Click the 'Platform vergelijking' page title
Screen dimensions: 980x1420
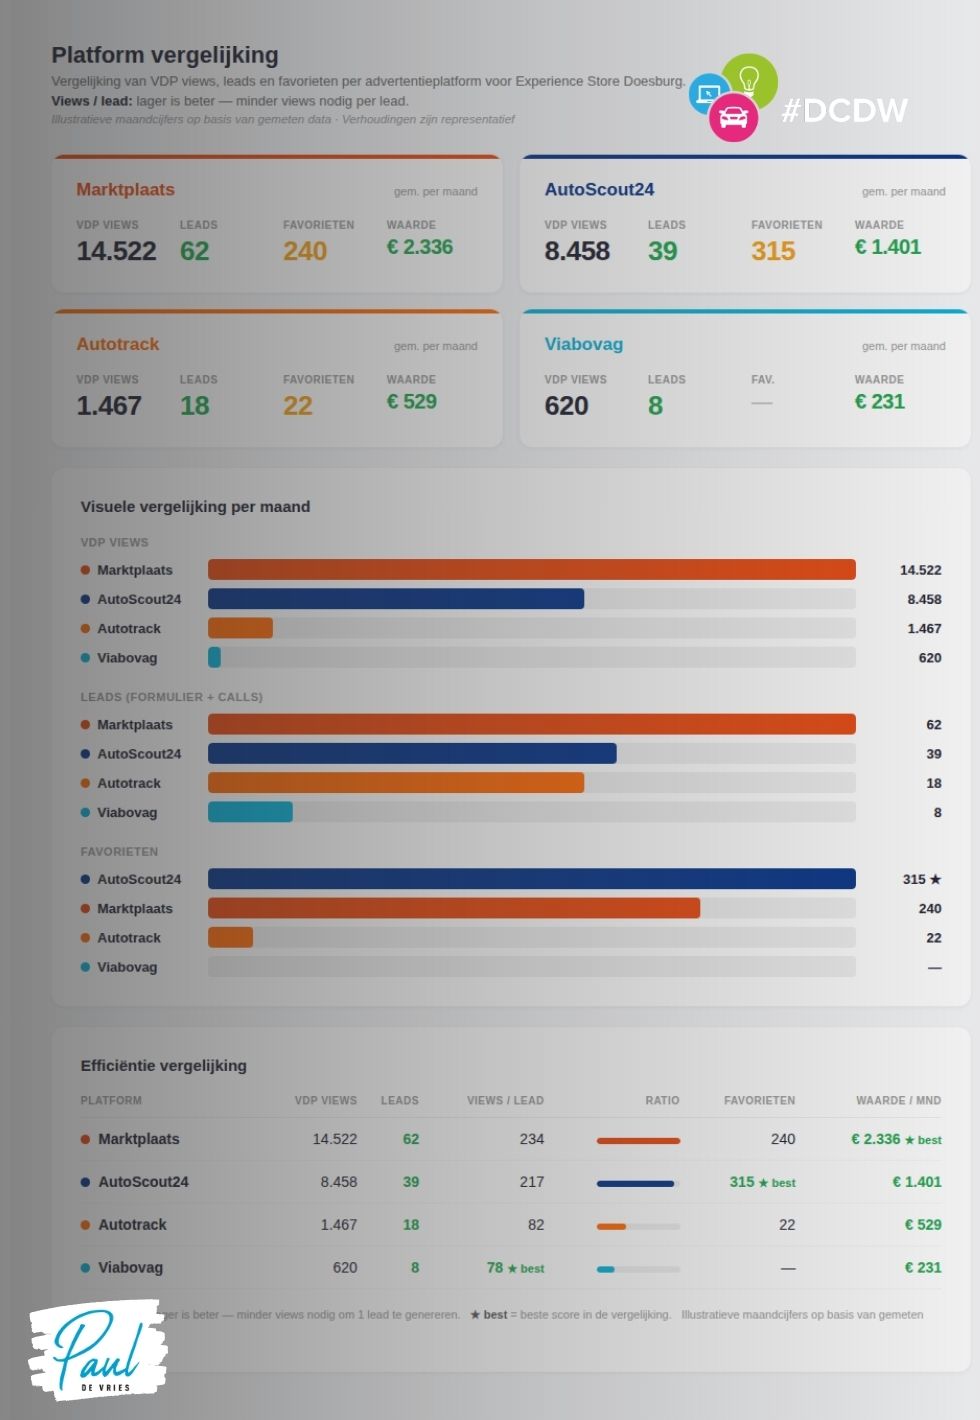pos(165,55)
